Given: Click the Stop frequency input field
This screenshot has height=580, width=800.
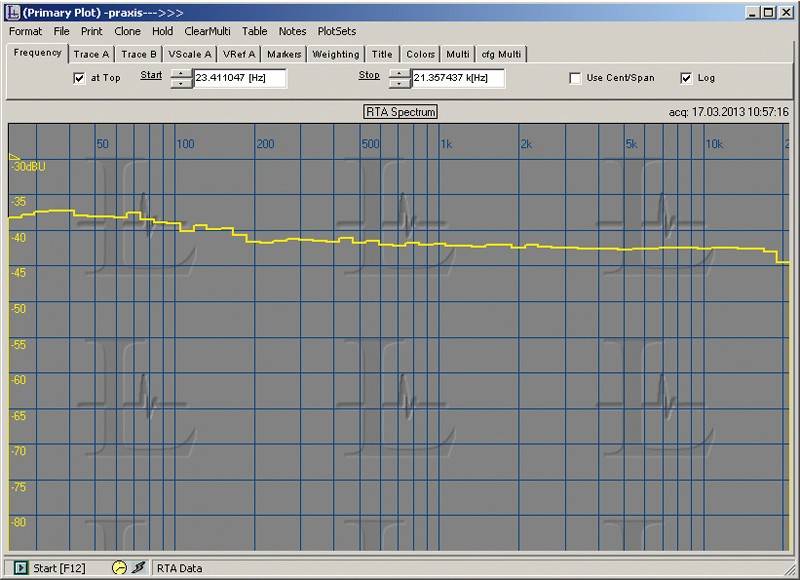Looking at the screenshot, I should click(x=458, y=78).
